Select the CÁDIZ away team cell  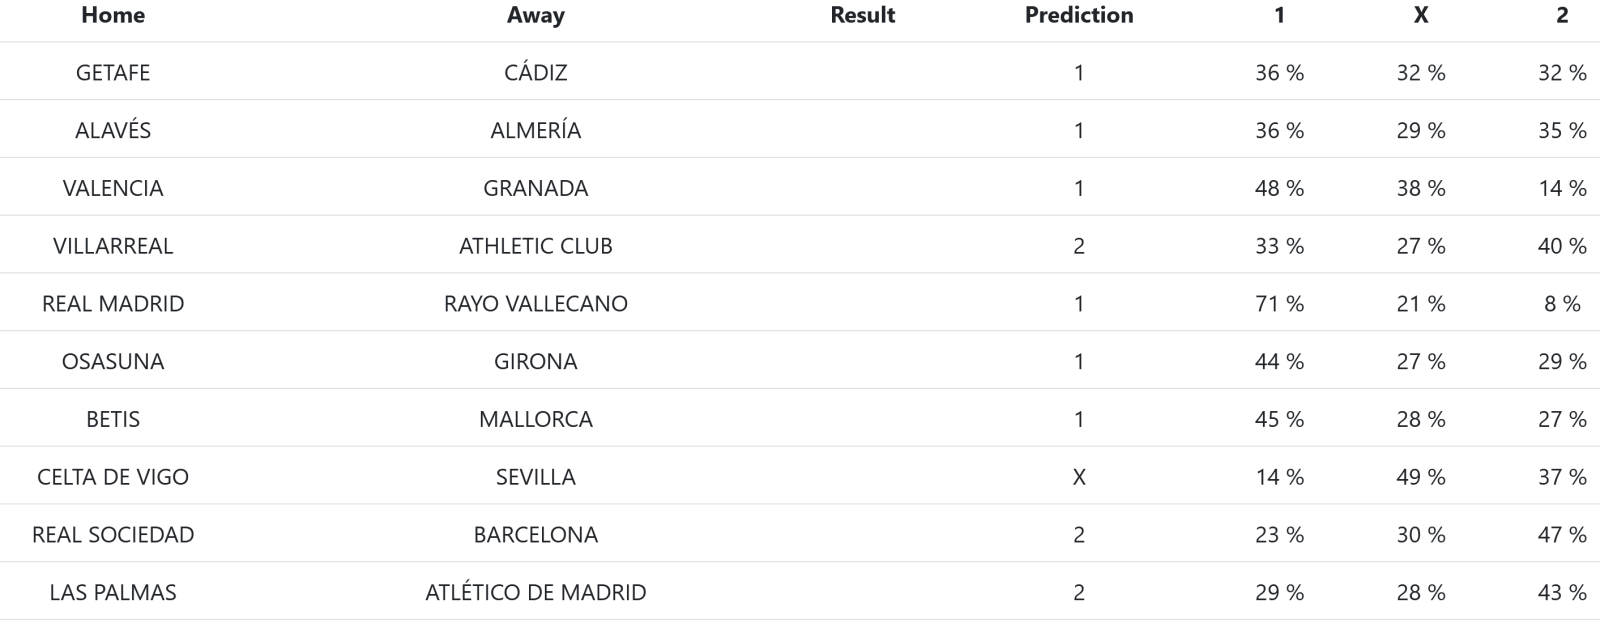[535, 73]
